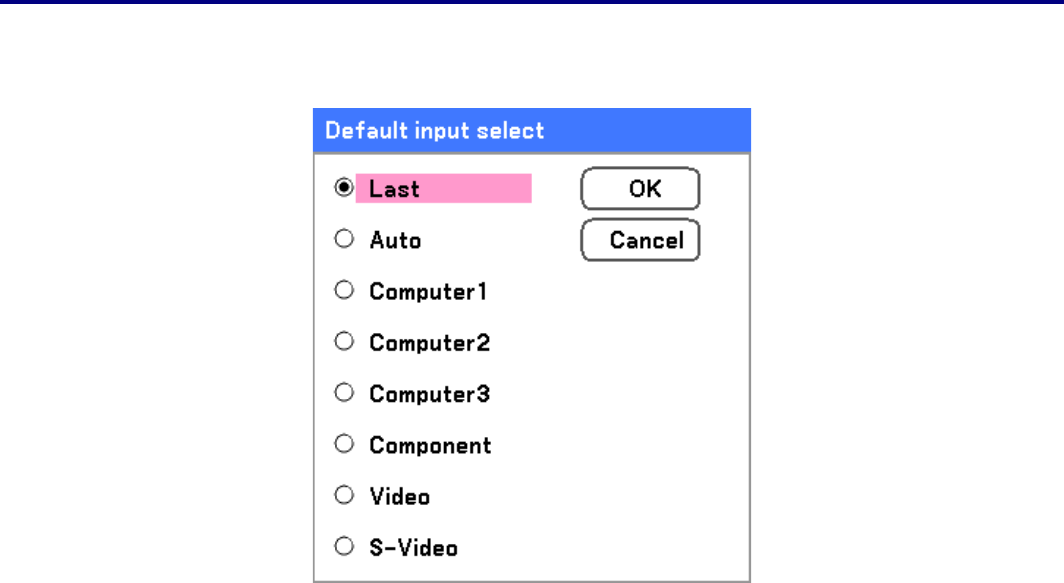Click the Component label text
Image resolution: width=1064 pixels, height=583 pixels.
pos(430,445)
